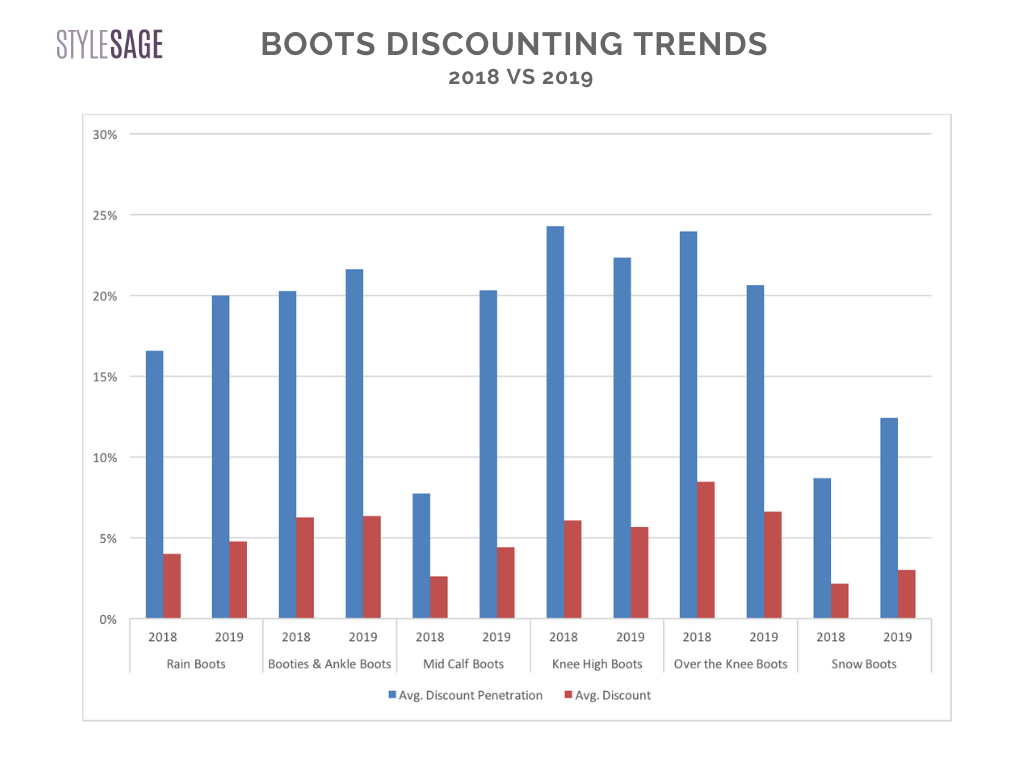This screenshot has width=1024, height=768.
Task: Select the Over the Knee Boots label
Action: click(x=730, y=664)
